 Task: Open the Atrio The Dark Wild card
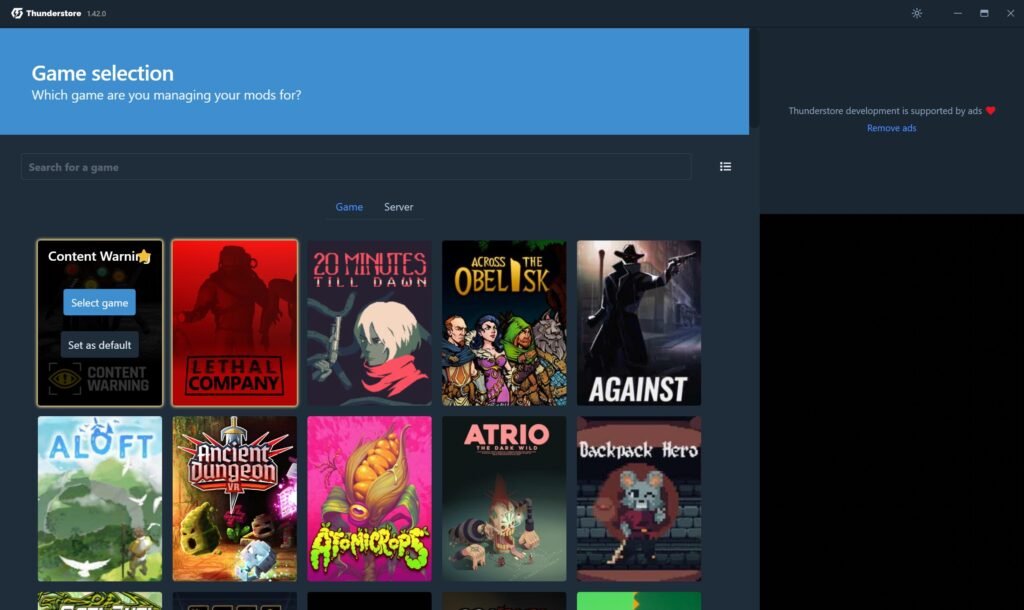(504, 499)
